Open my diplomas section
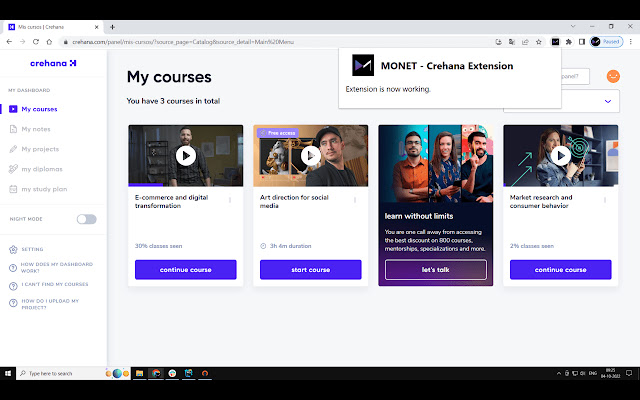This screenshot has height=400, width=640. click(x=42, y=169)
